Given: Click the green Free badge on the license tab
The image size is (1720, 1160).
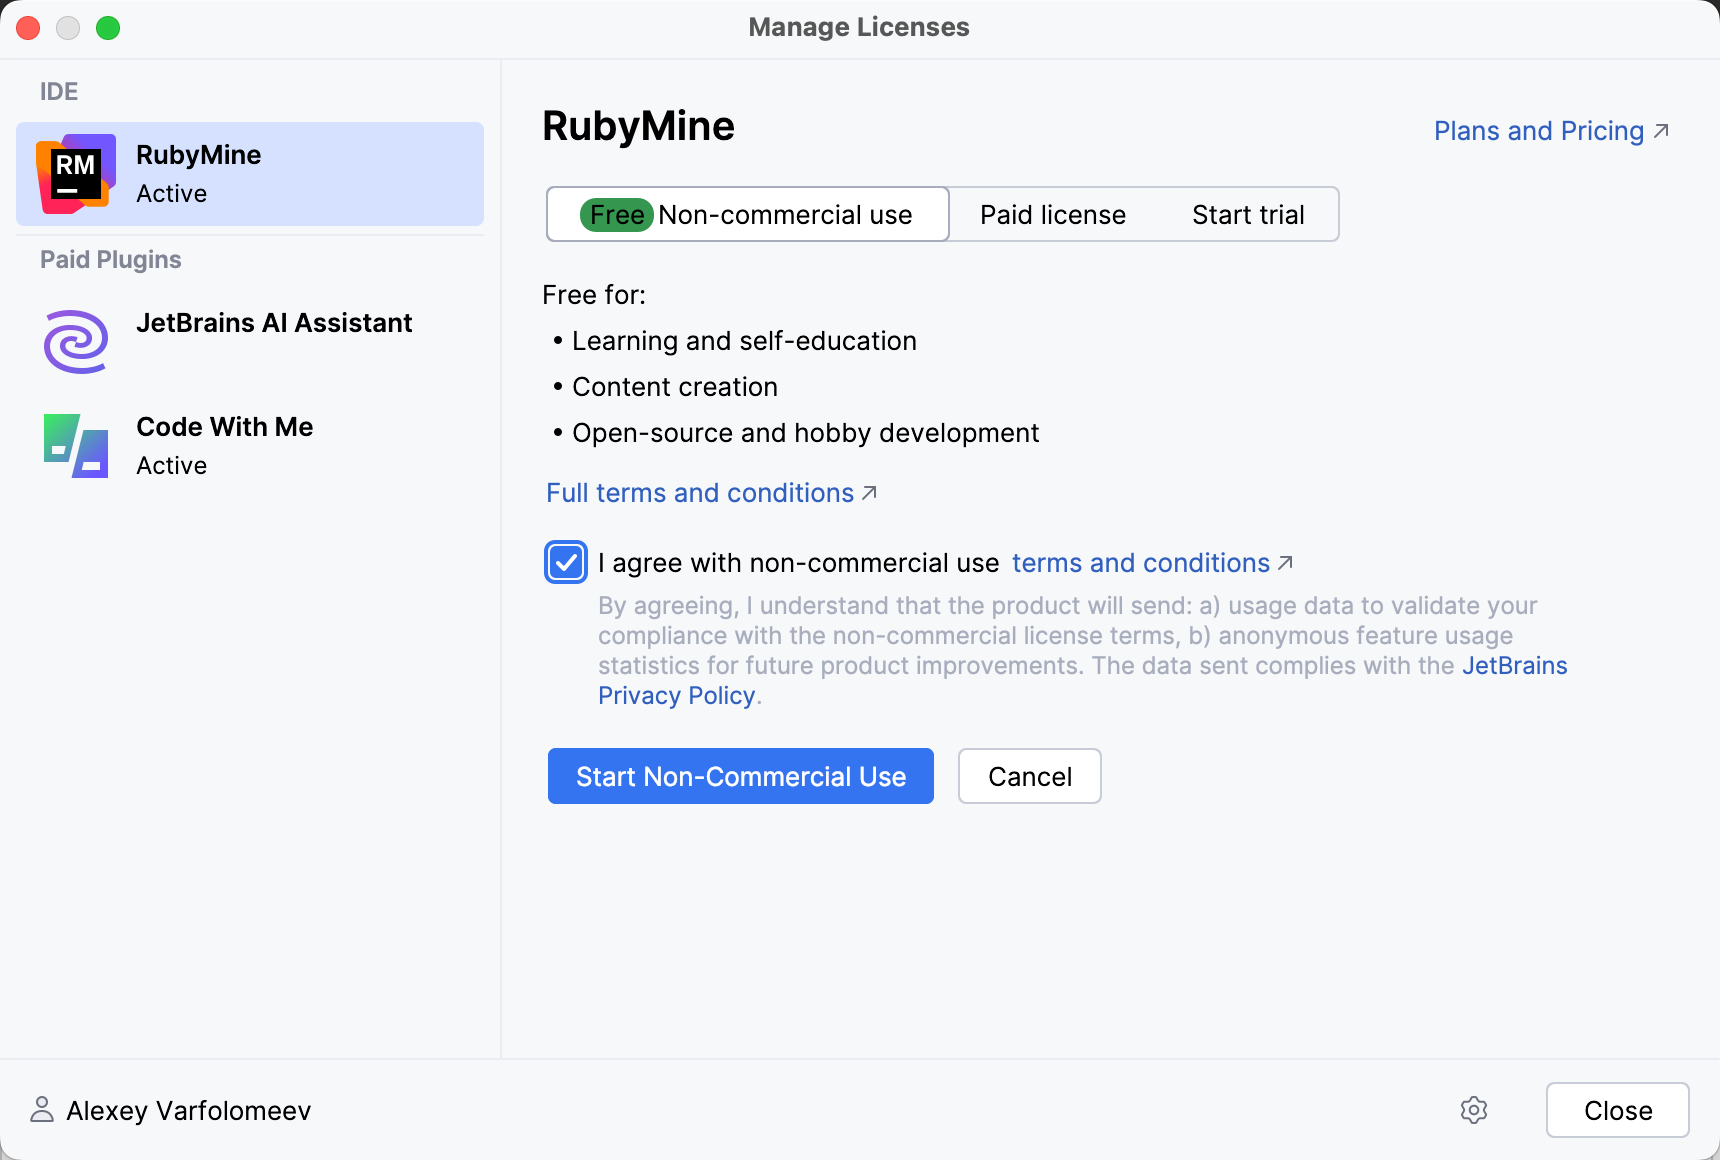Looking at the screenshot, I should [x=616, y=214].
